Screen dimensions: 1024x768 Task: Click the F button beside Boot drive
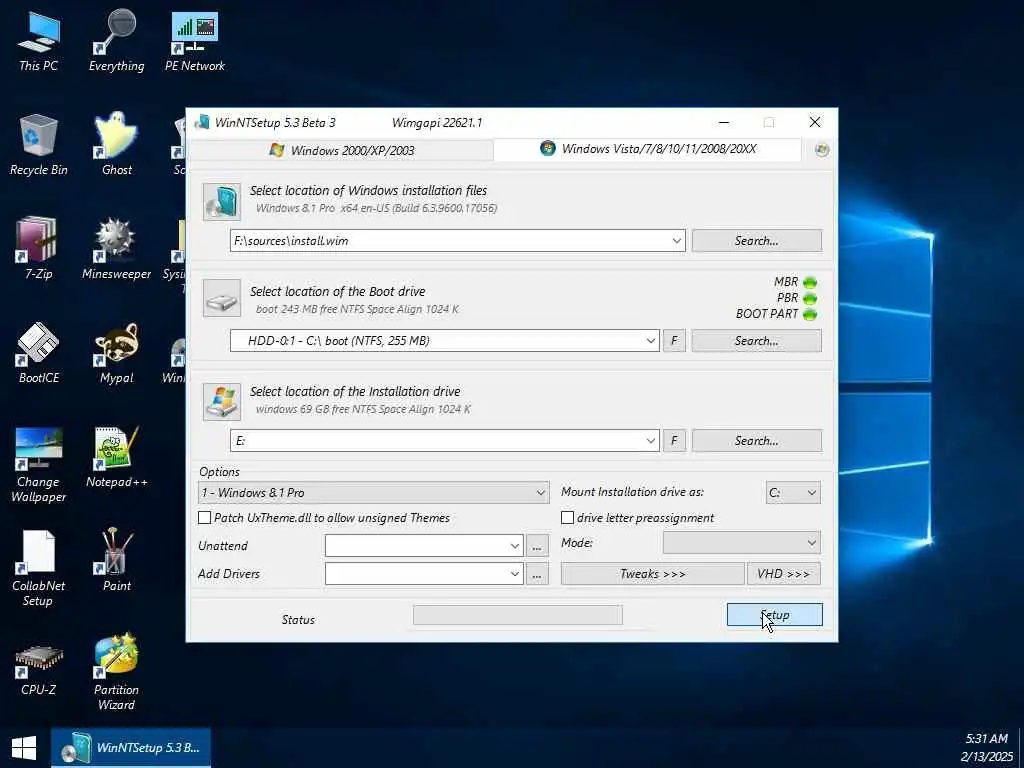[x=675, y=341]
